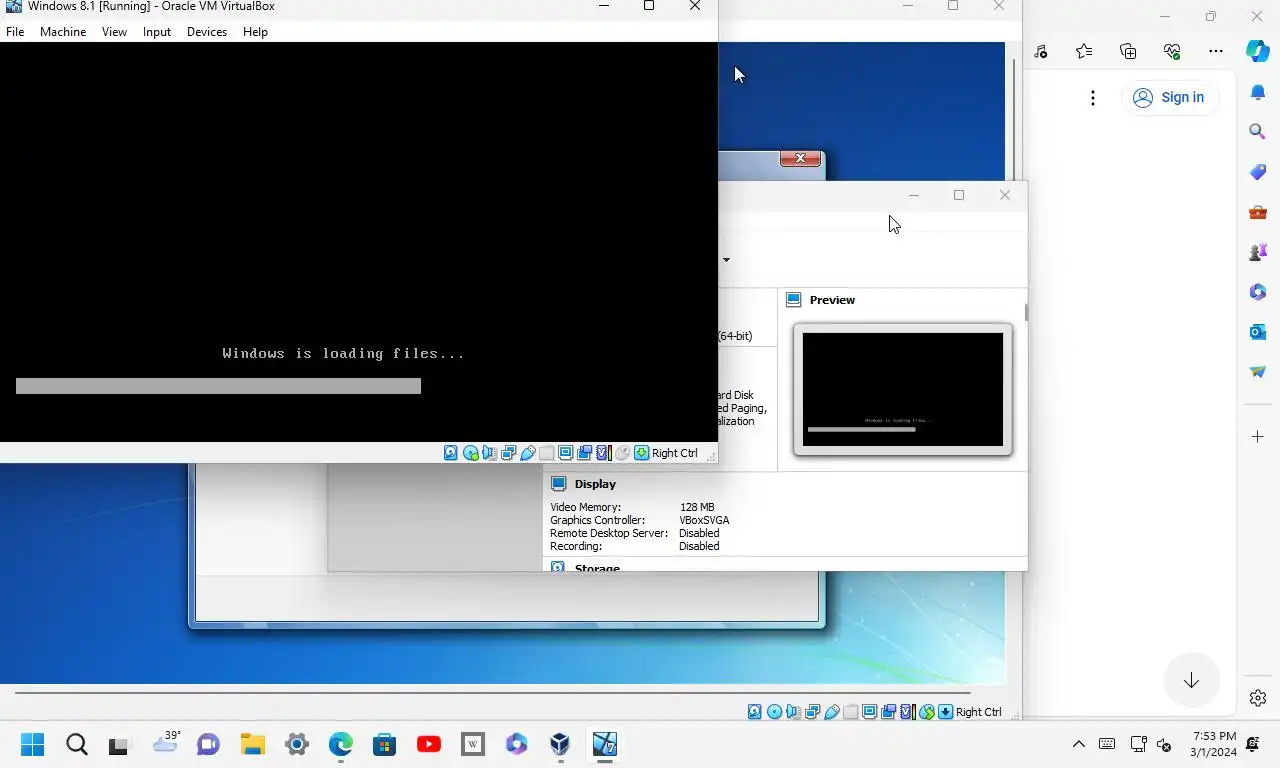Open Tools briefcase in Edge sidebar
Viewport: 1280px width, 768px height.
(x=1258, y=212)
